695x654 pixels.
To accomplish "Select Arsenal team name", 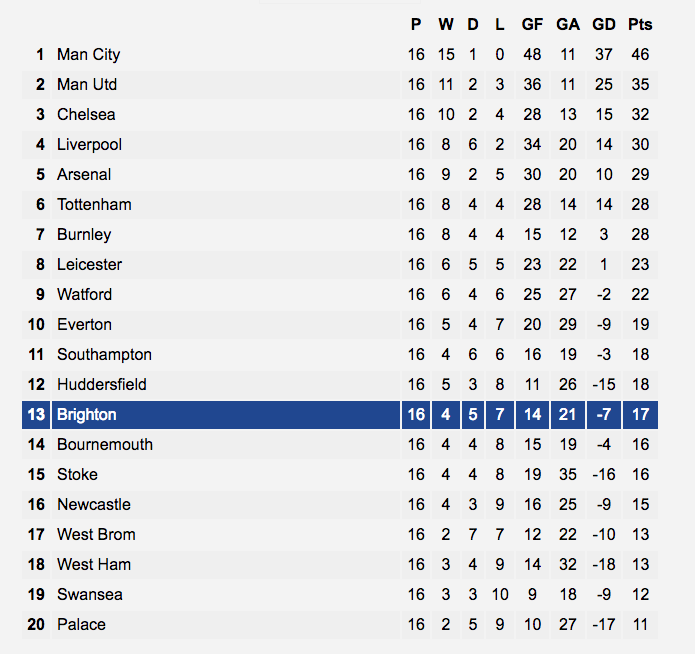I will pos(84,175).
